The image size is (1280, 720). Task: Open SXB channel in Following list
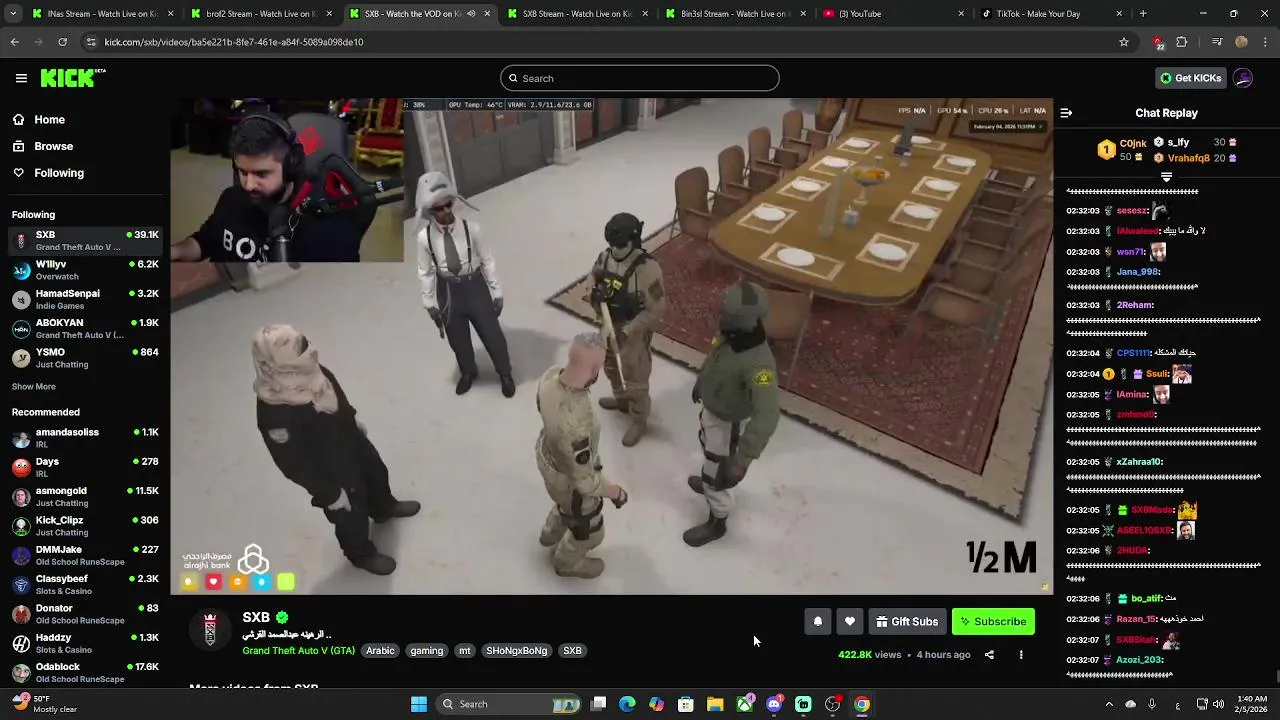point(85,241)
